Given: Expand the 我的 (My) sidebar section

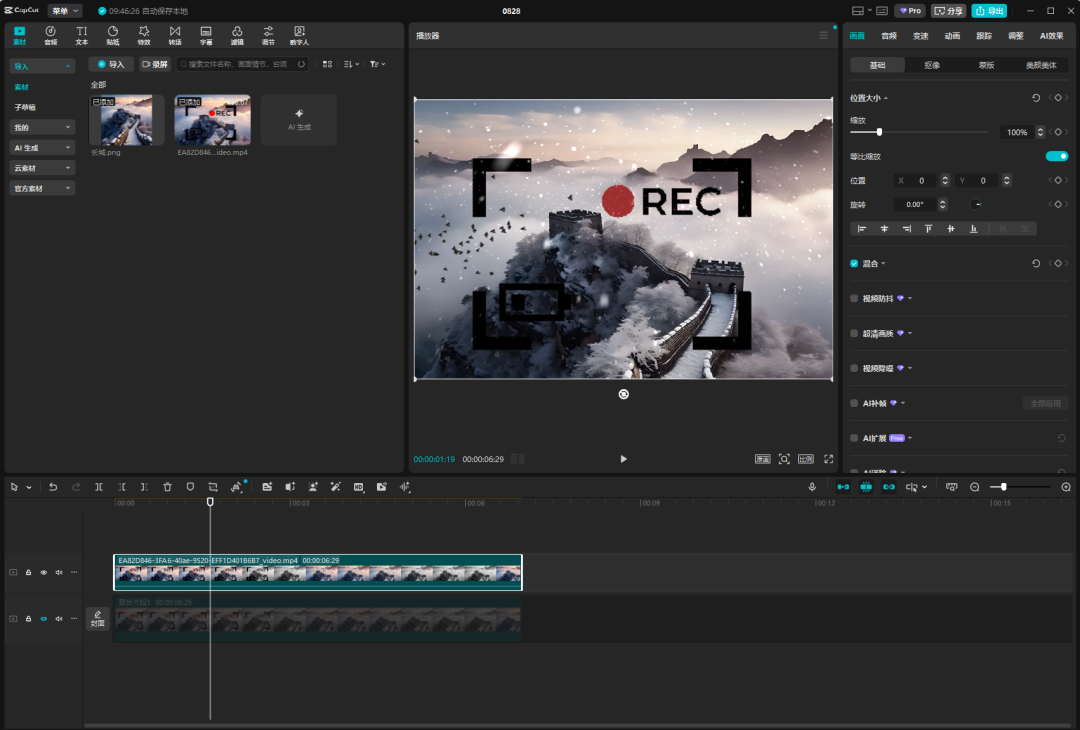Looking at the screenshot, I should pos(42,127).
